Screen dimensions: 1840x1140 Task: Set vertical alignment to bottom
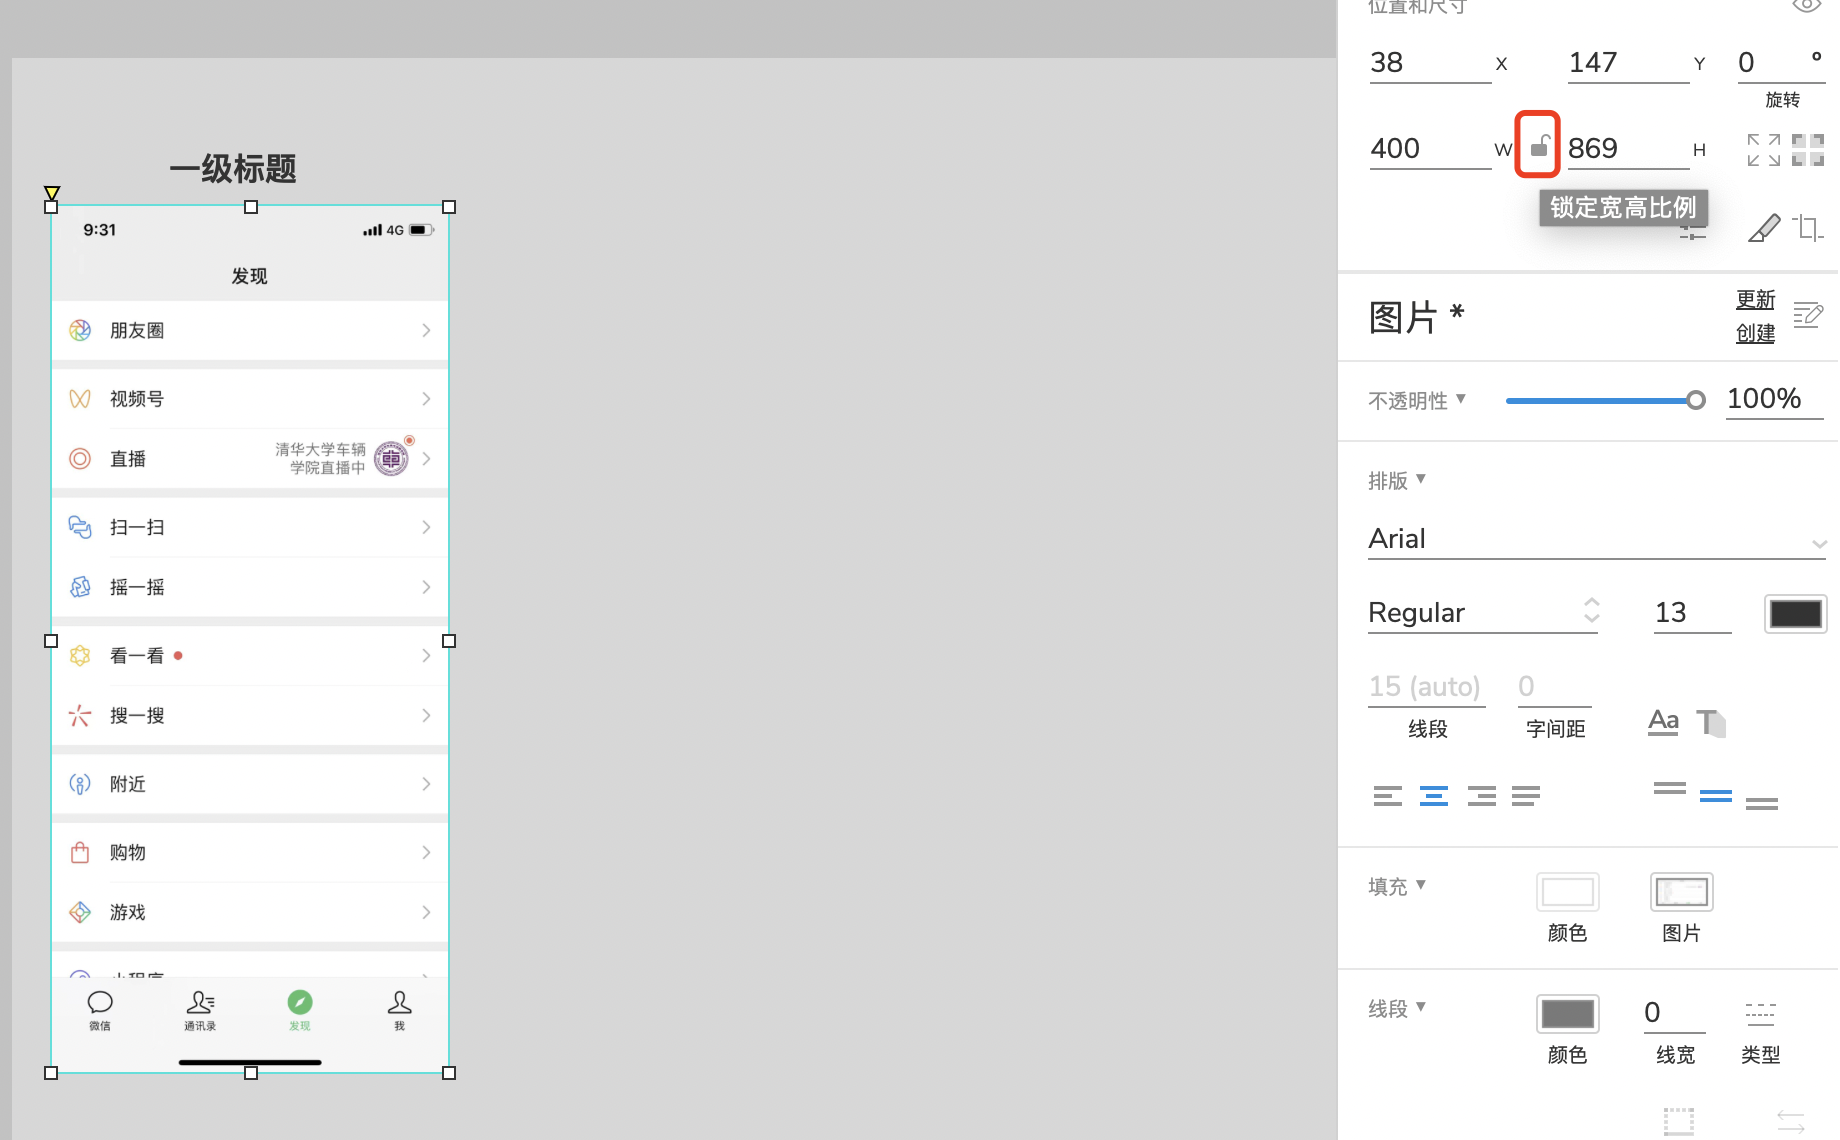tap(1762, 803)
